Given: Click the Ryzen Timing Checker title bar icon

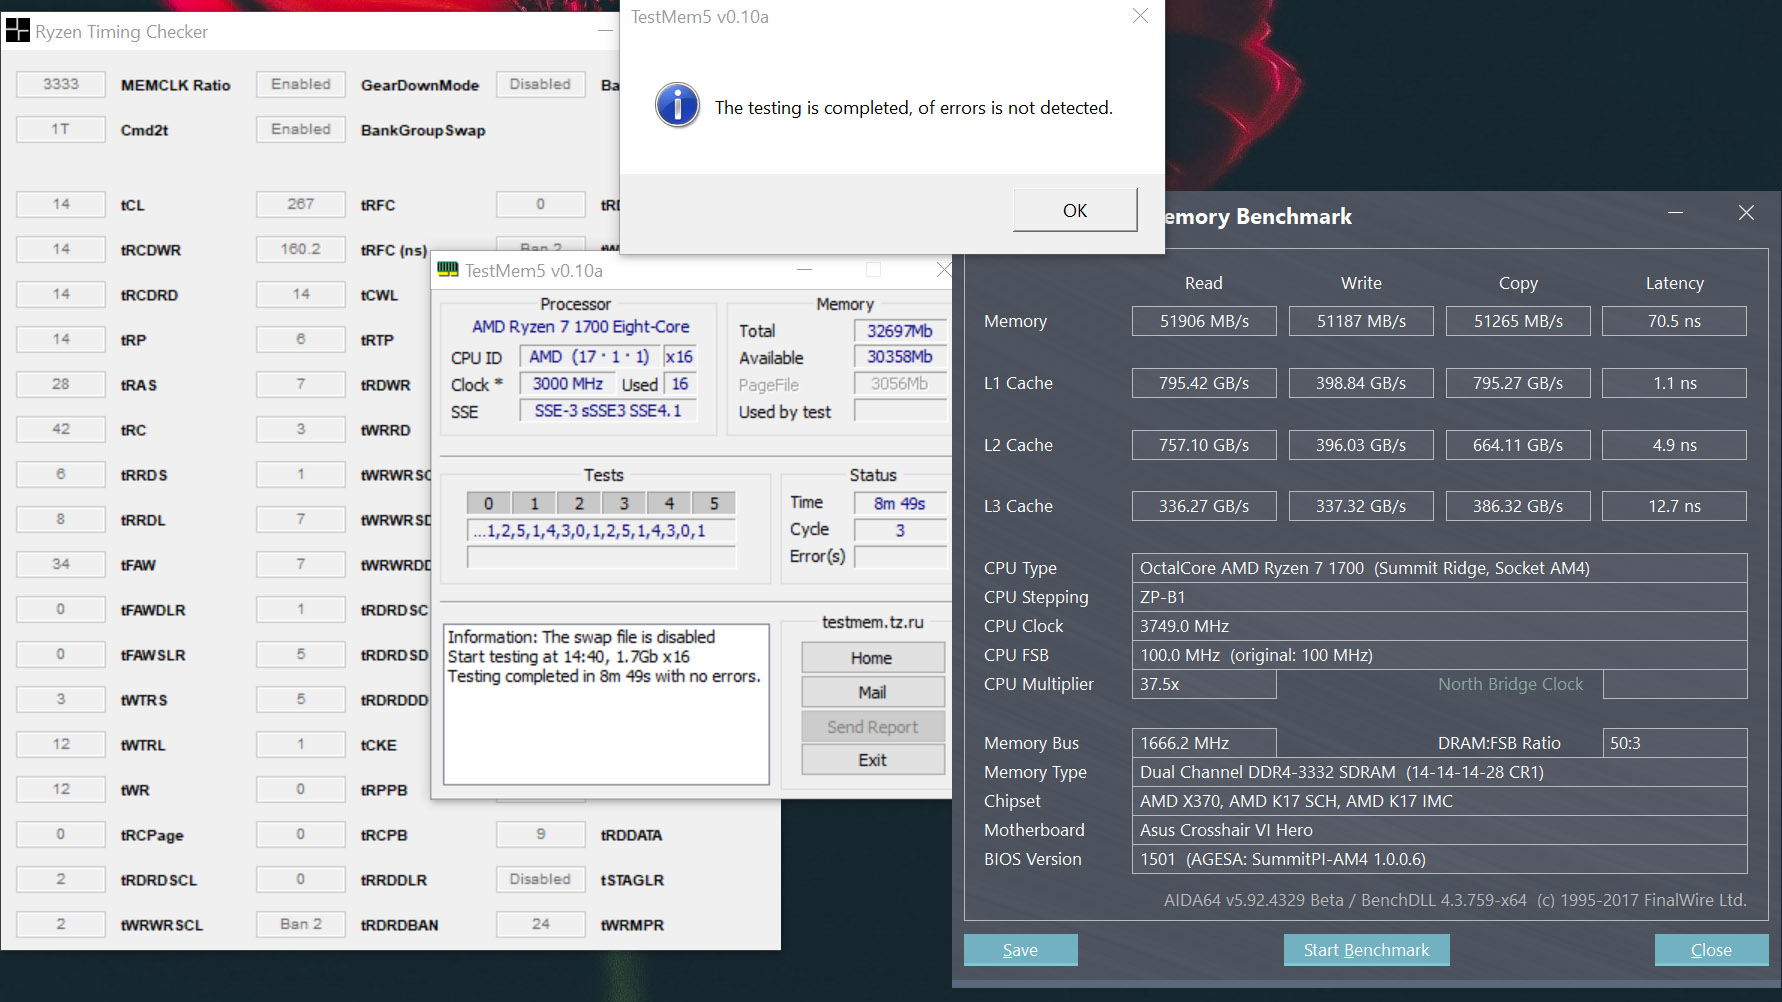Looking at the screenshot, I should point(18,31).
